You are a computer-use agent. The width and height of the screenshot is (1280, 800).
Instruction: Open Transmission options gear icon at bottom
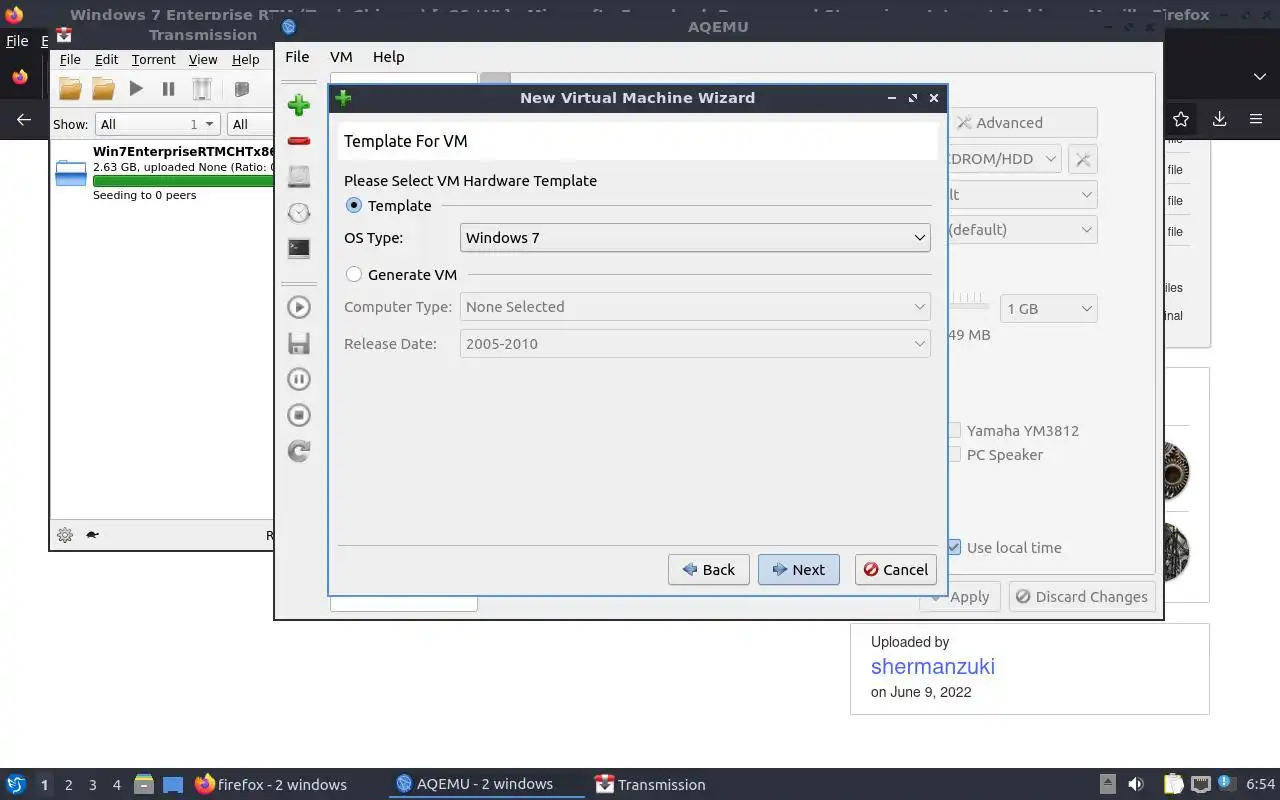click(65, 535)
